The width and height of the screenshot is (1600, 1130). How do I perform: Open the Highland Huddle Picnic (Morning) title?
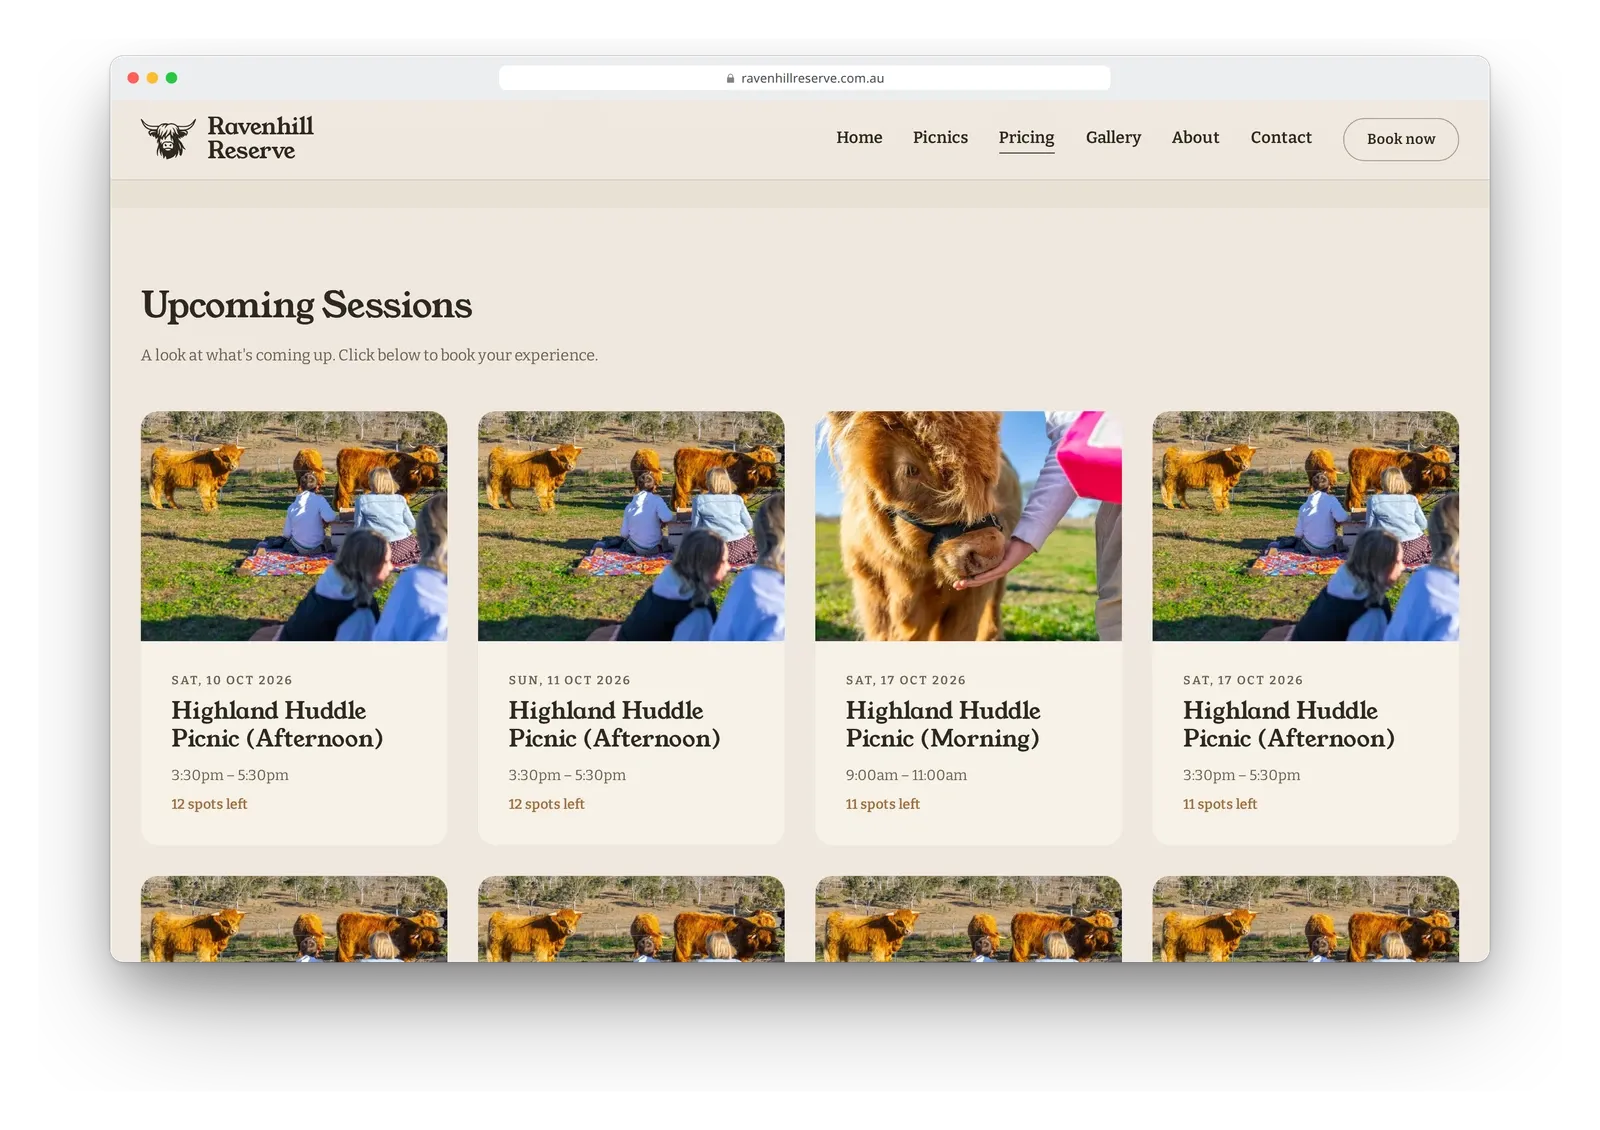coord(943,724)
